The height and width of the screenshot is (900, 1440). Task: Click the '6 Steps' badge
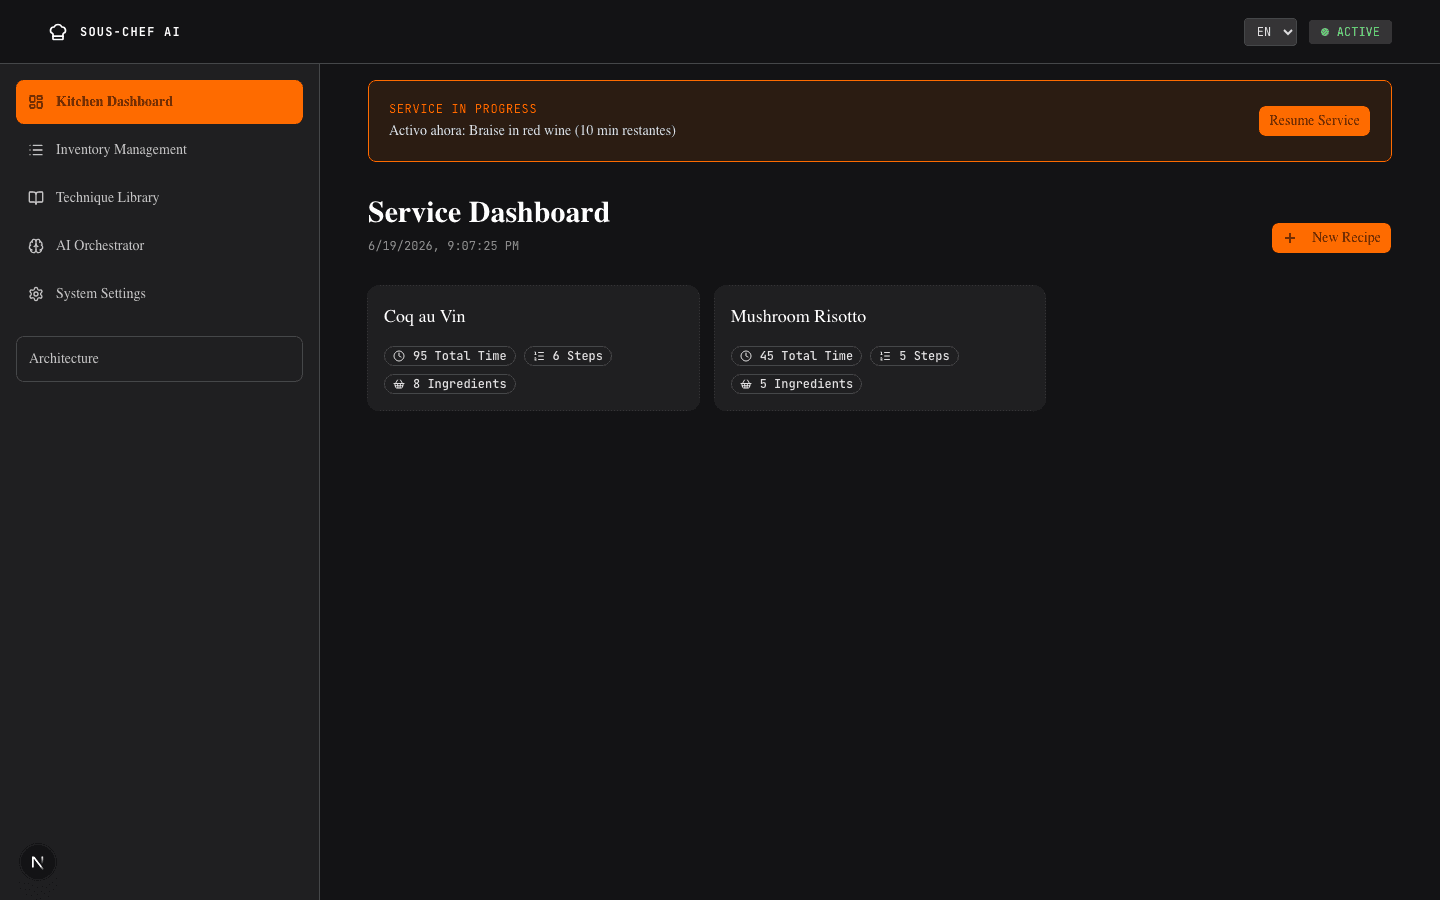[x=568, y=356]
